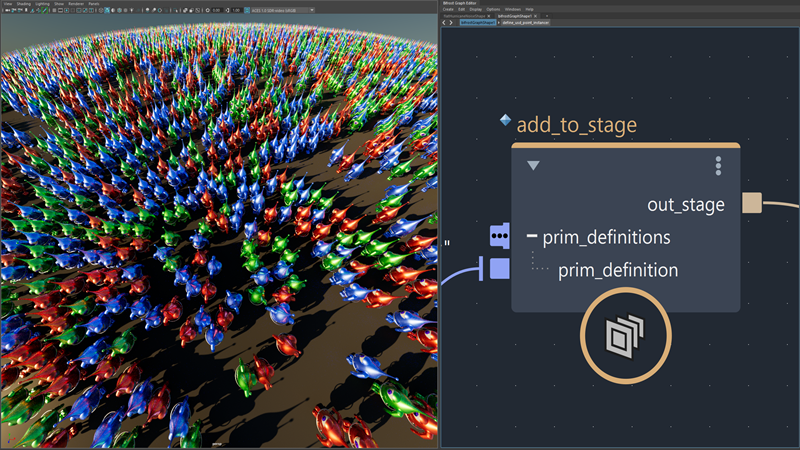Collapse the add_to_stage node with the triangle
800x450 pixels.
click(533, 166)
